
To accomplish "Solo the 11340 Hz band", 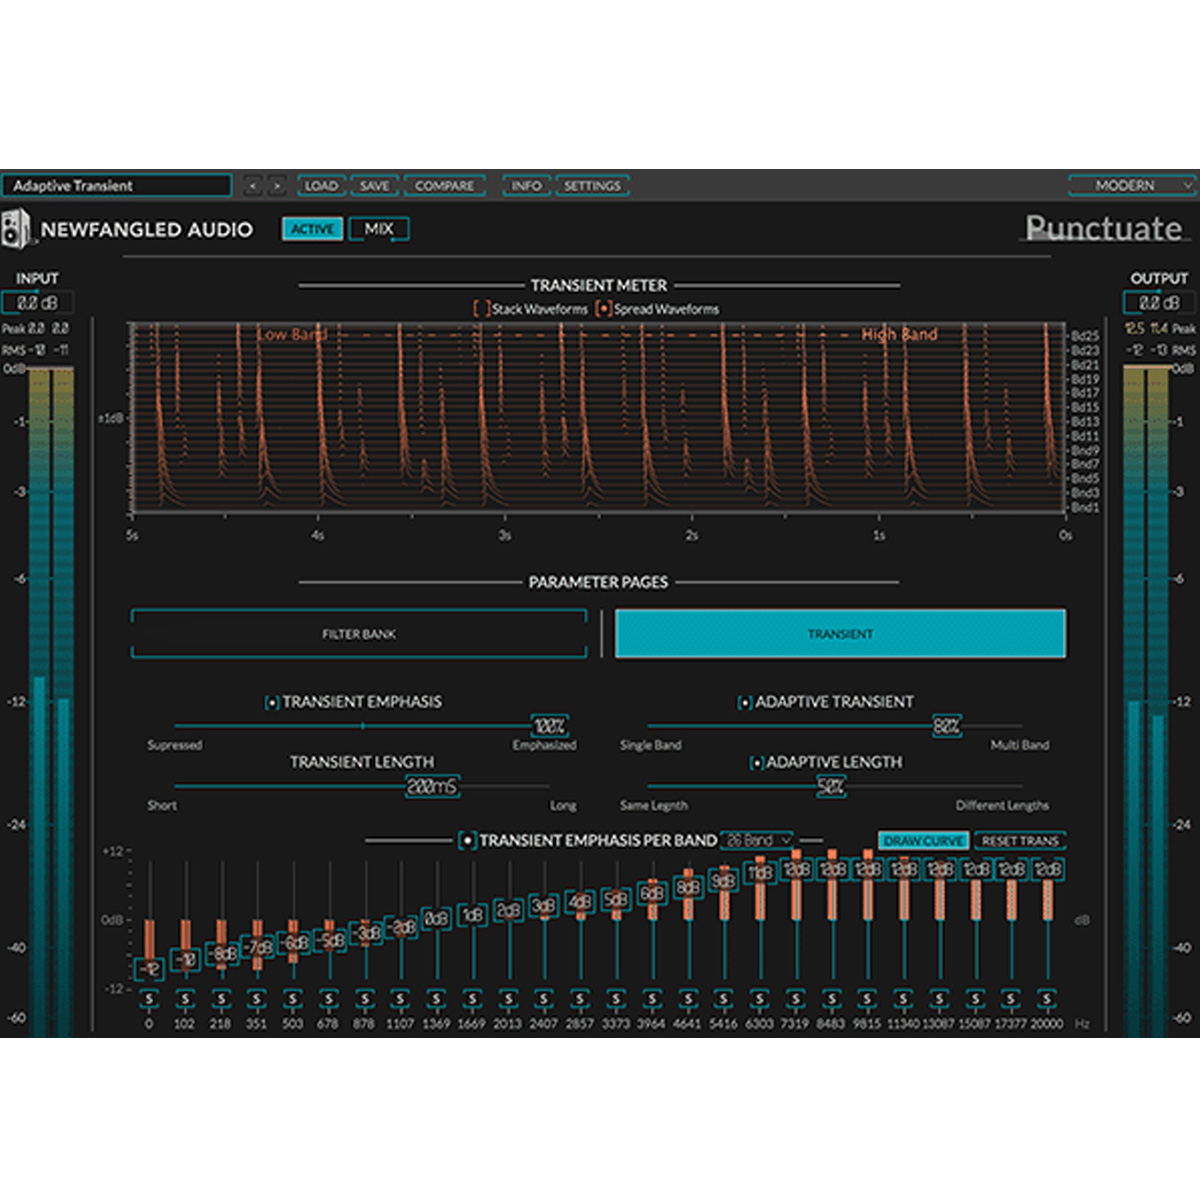I will [904, 999].
